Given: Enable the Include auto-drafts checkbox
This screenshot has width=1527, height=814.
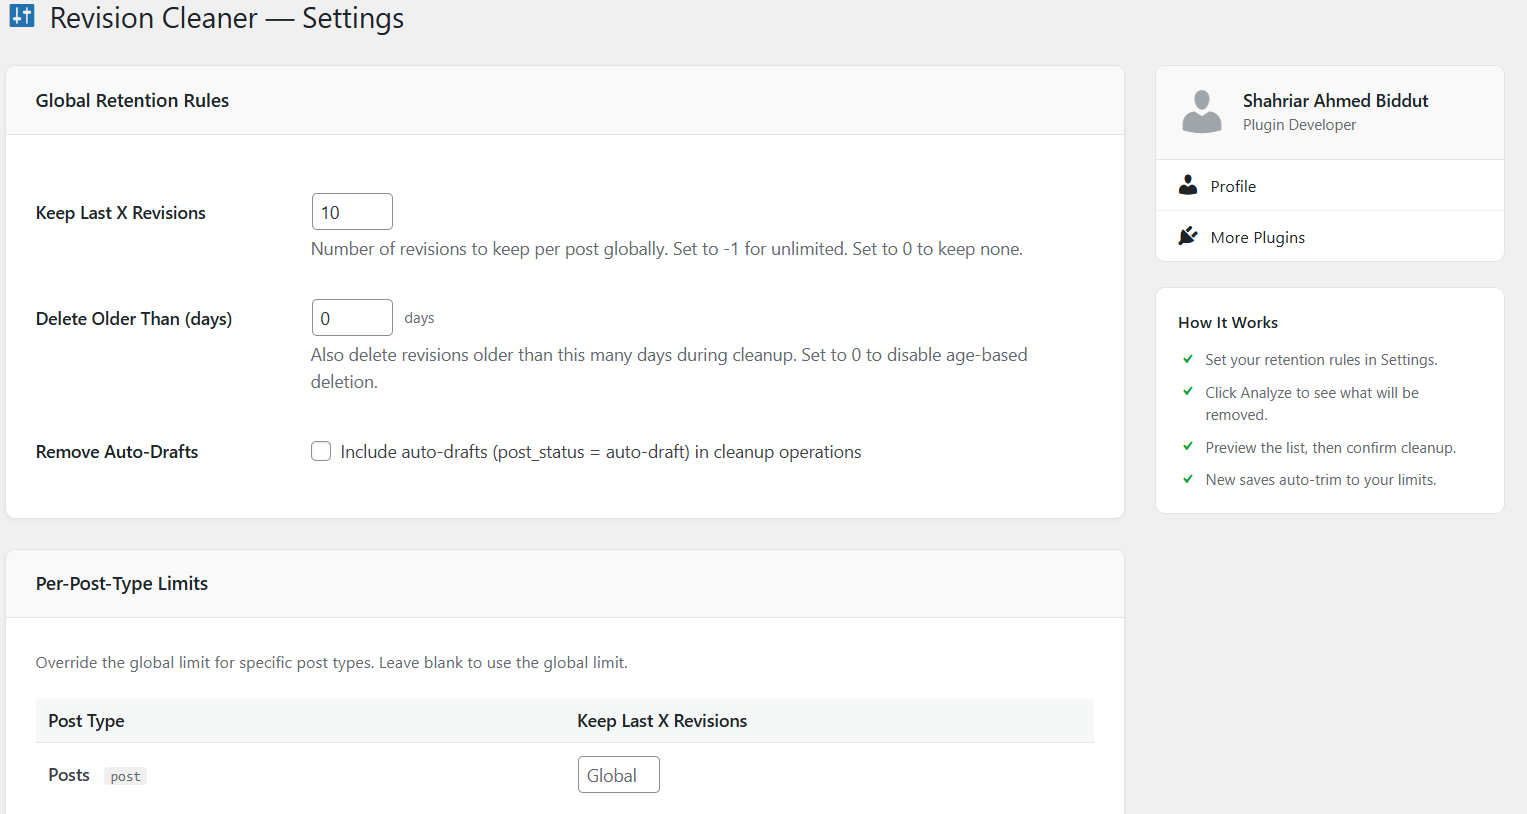Looking at the screenshot, I should click(321, 451).
